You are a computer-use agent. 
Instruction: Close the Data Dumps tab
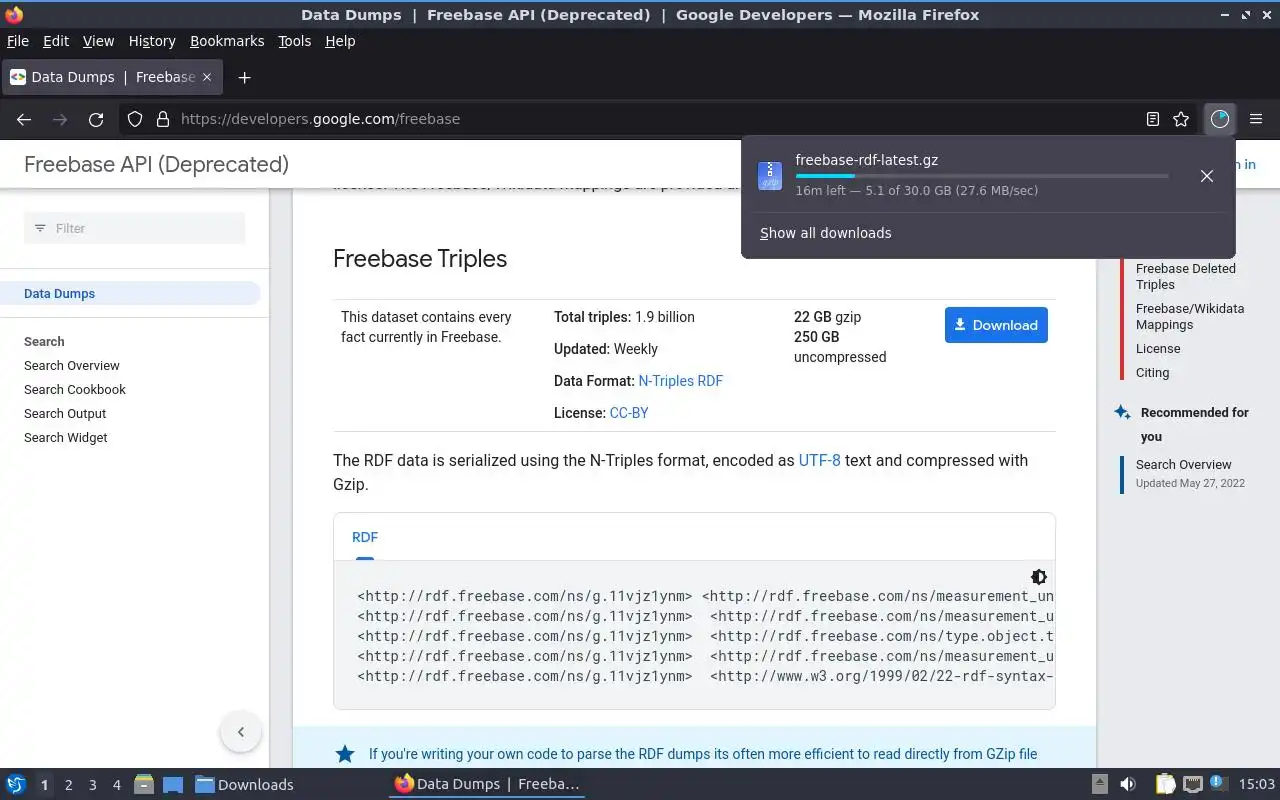pyautogui.click(x=207, y=77)
